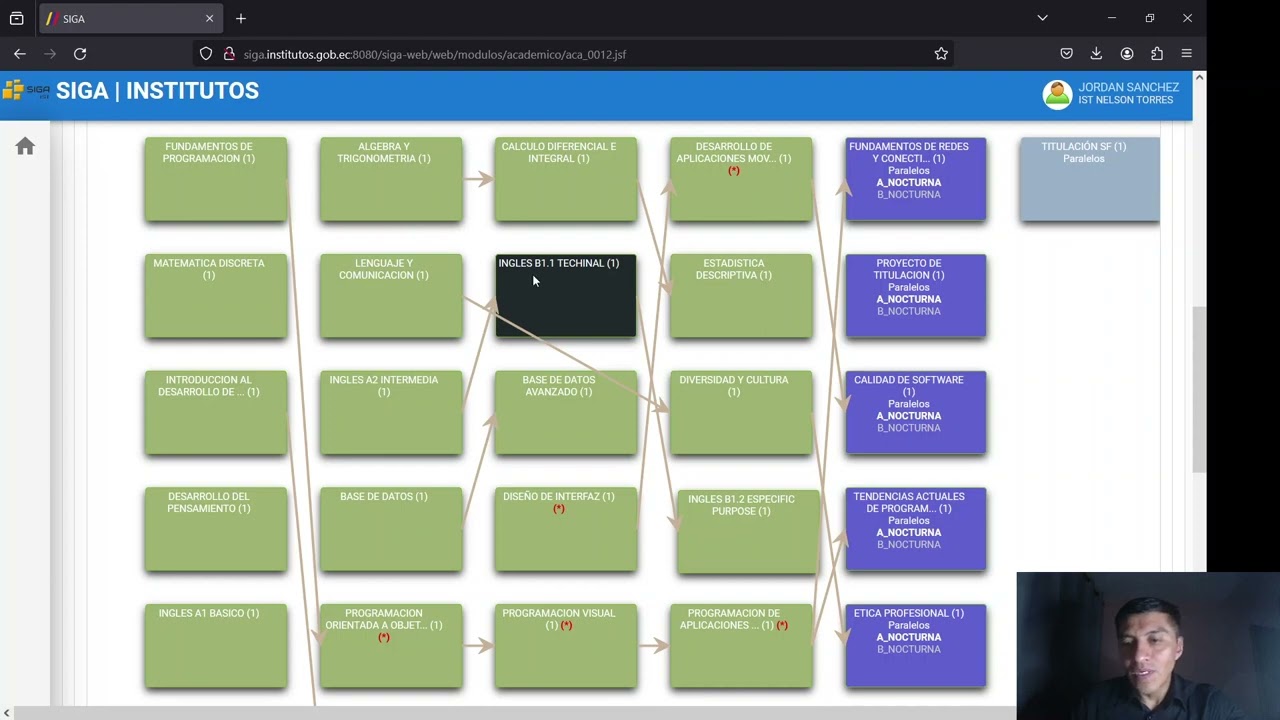The height and width of the screenshot is (720, 1280).
Task: Click the browser back arrow
Action: (20, 54)
